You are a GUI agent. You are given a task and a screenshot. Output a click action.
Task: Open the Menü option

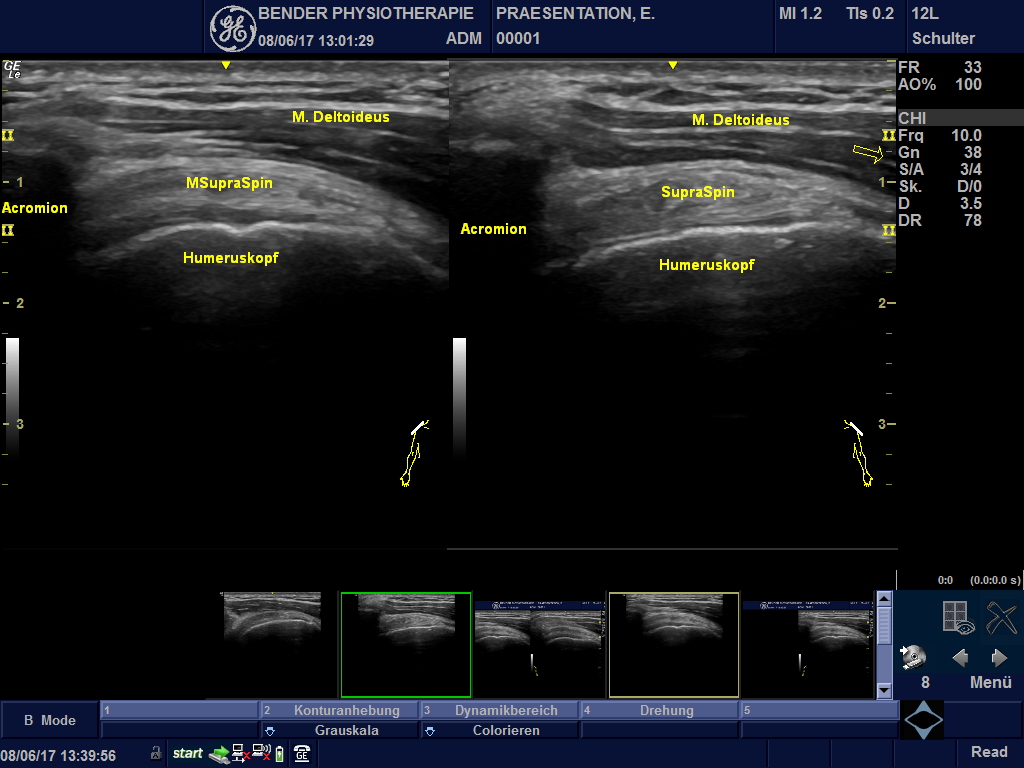coord(991,683)
